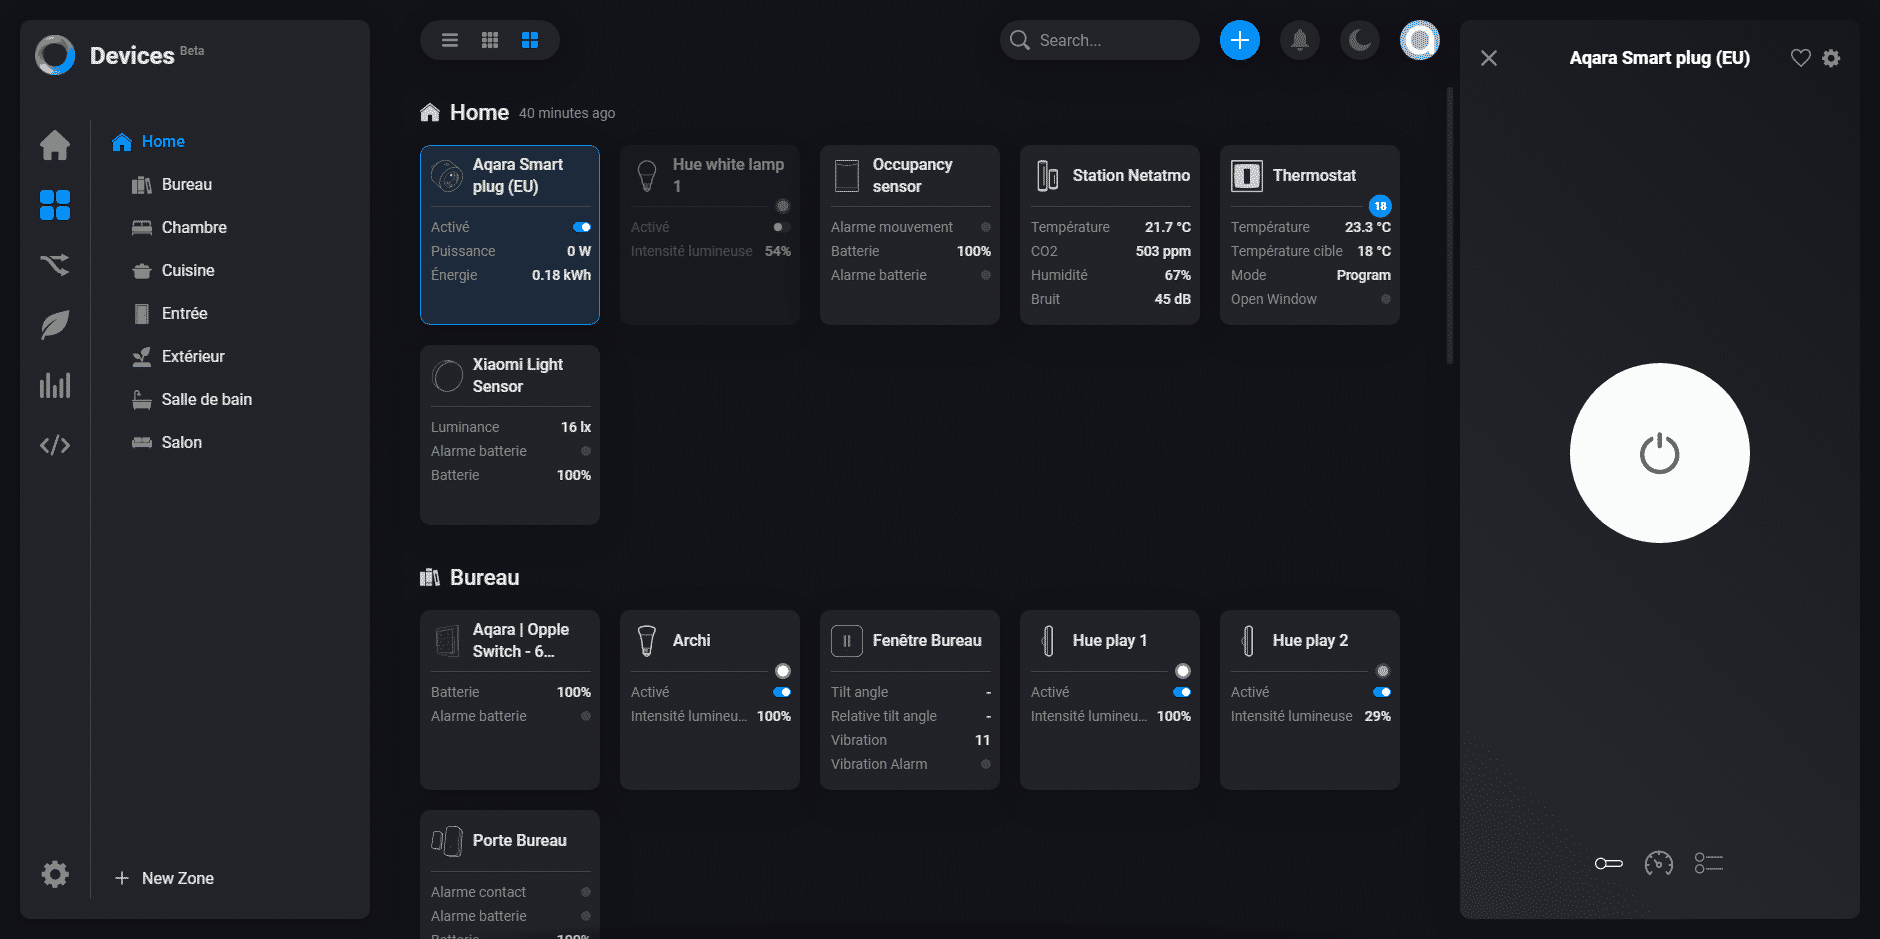
Task: Open the Insights bar chart icon
Action: click(55, 385)
